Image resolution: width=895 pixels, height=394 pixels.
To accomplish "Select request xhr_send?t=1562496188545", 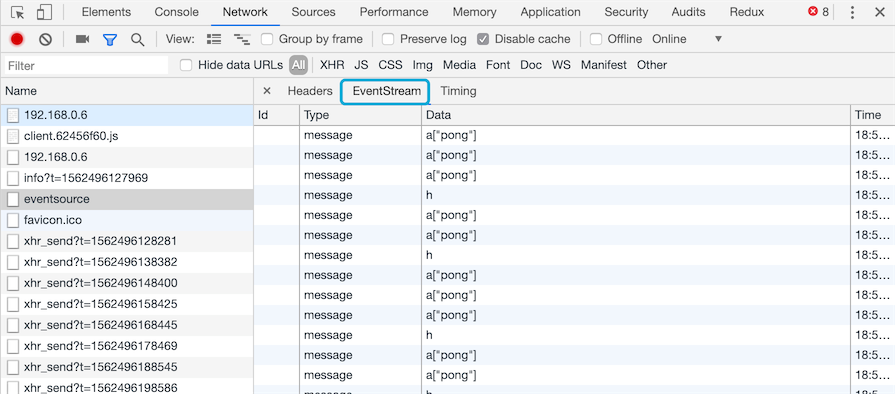I will tap(127, 367).
